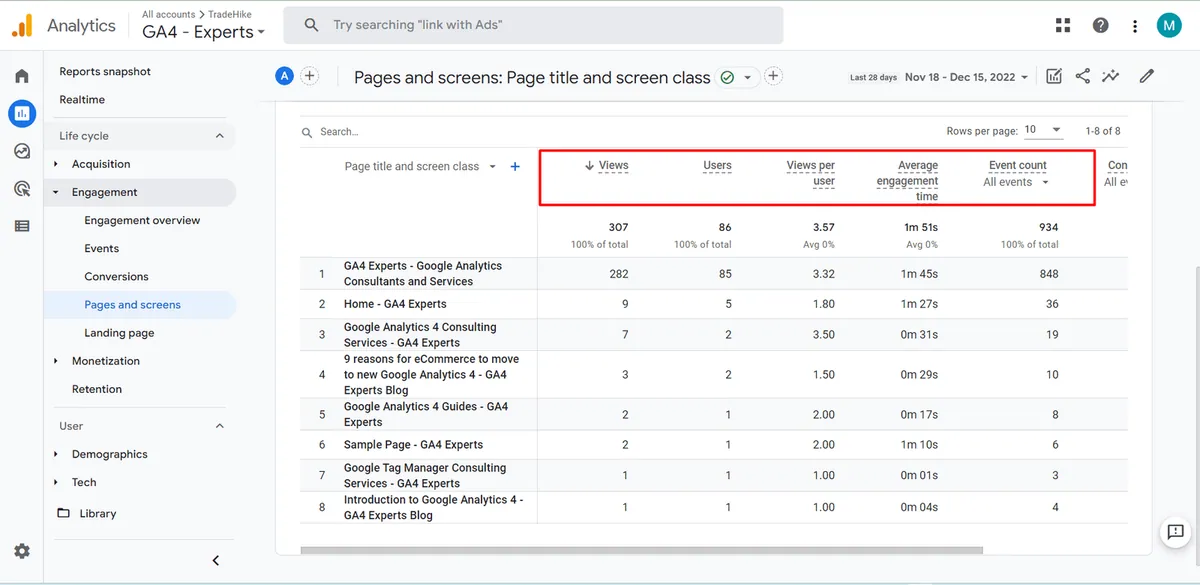Open the account avatar M
This screenshot has height=585, width=1200.
pos(1169,26)
